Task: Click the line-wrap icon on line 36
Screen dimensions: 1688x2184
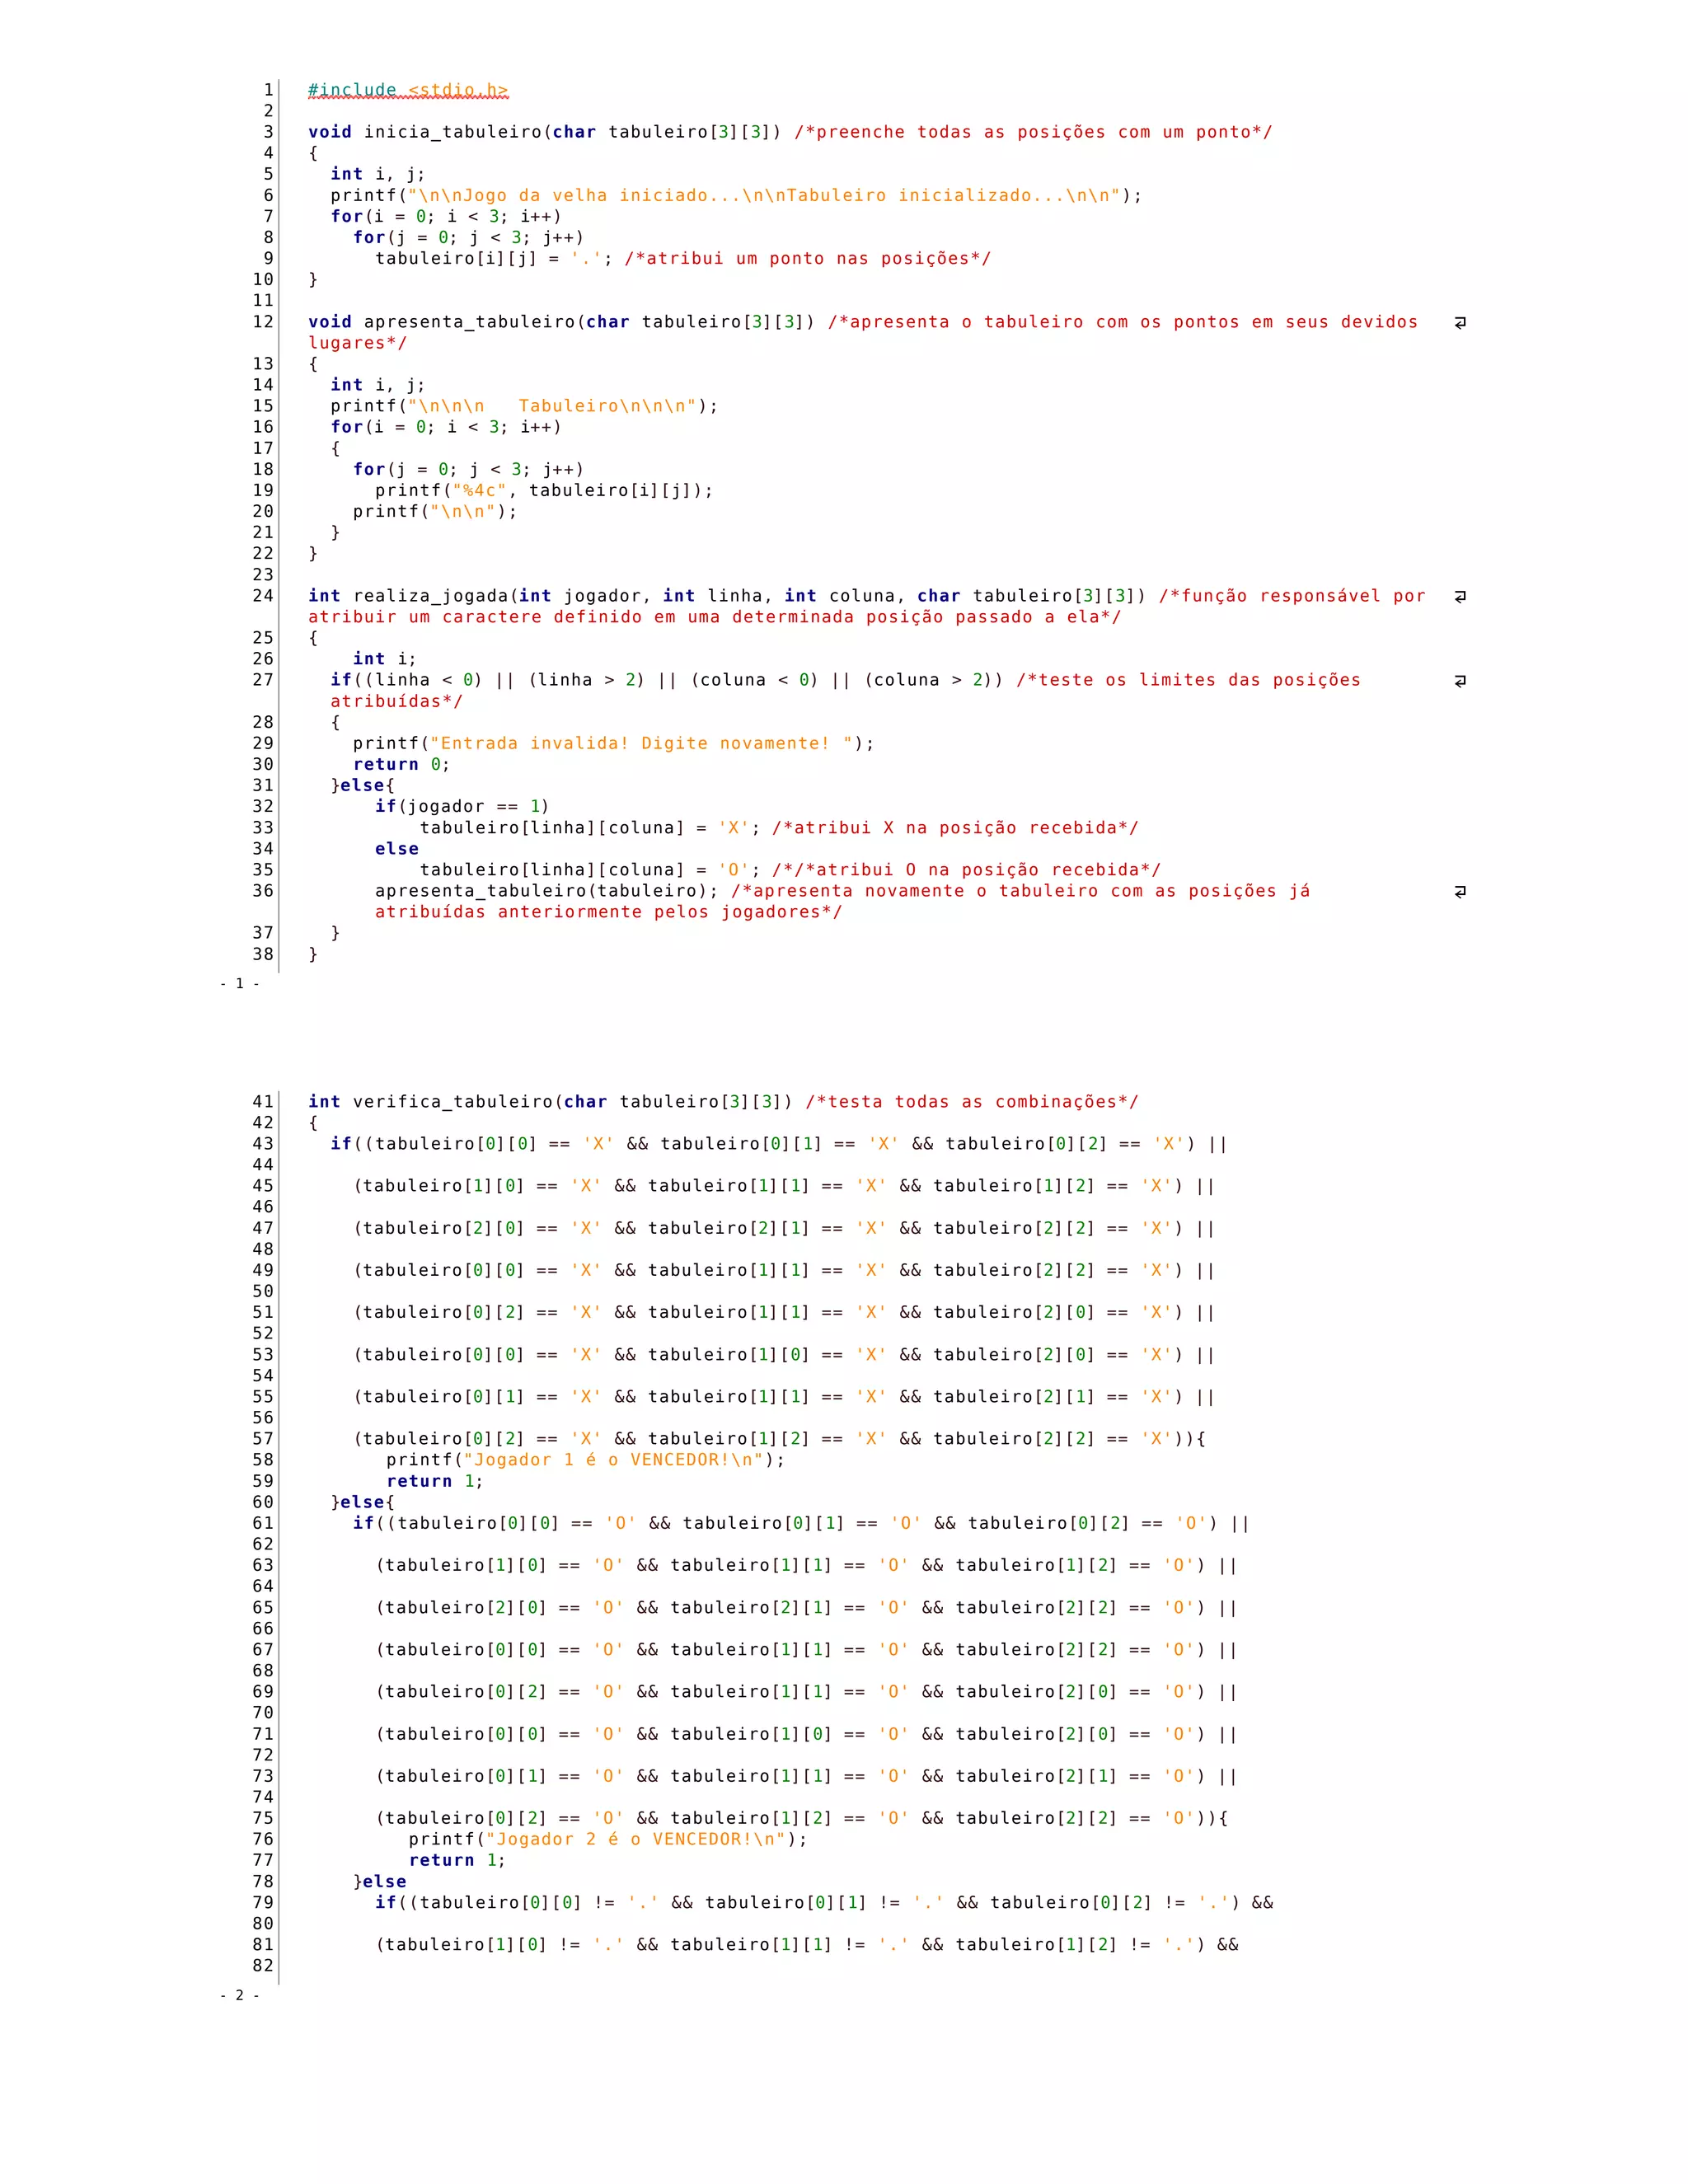Action: click(x=1460, y=891)
